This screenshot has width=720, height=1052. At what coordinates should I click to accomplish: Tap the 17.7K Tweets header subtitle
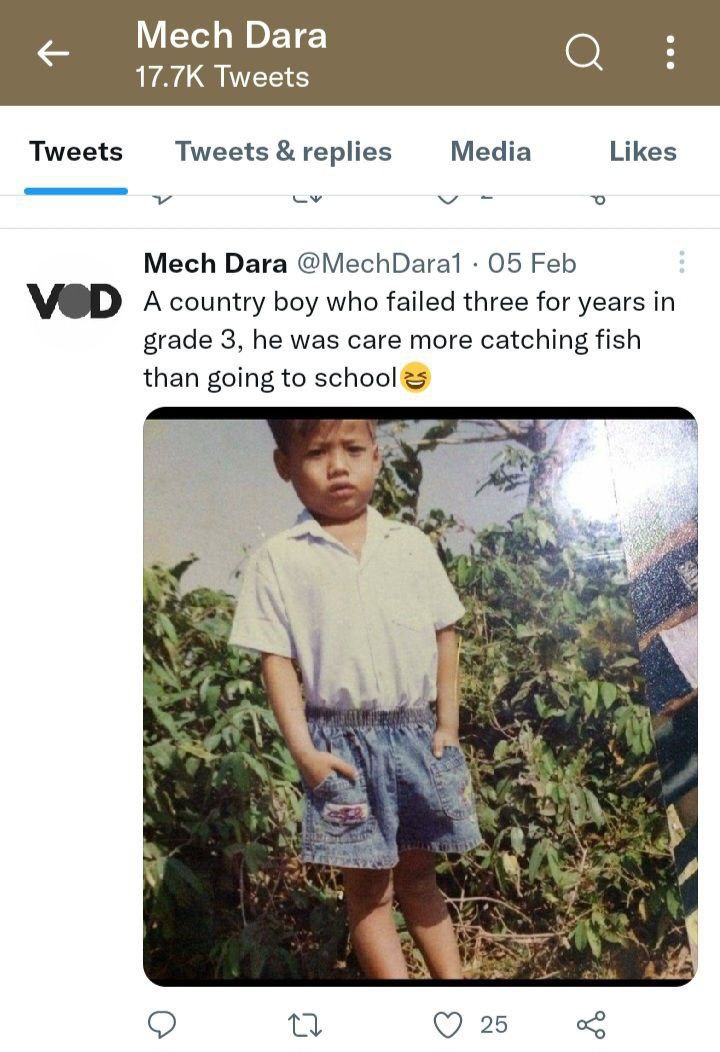click(222, 77)
